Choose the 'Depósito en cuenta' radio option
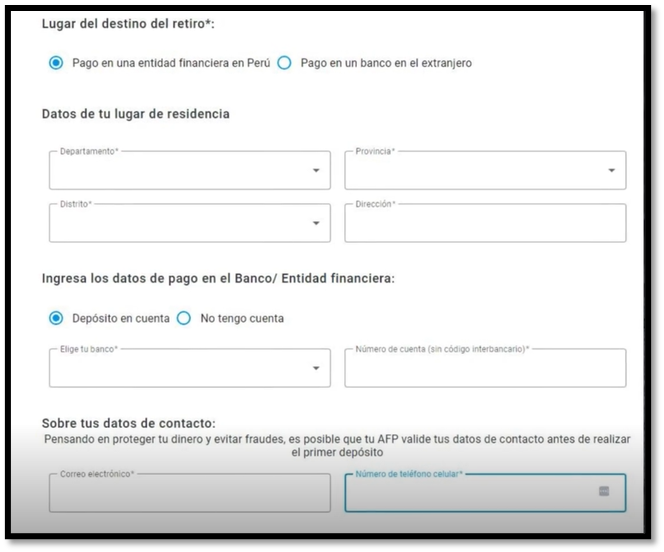The height and width of the screenshot is (552, 664). pyautogui.click(x=56, y=318)
